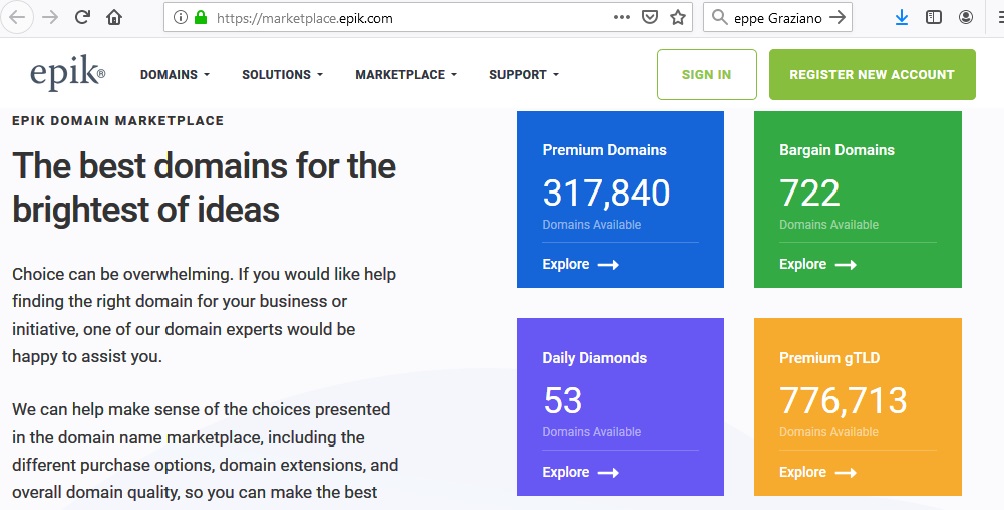
Task: Reload the page with the refresh icon
Action: pos(82,17)
